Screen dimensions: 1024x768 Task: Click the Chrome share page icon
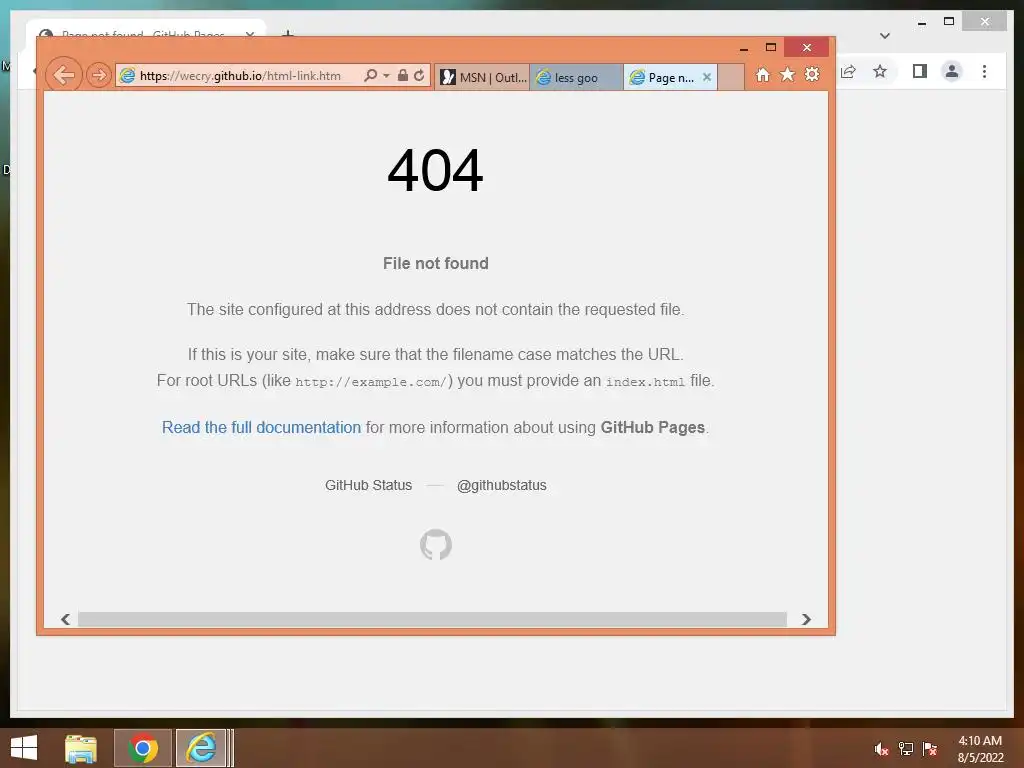(848, 71)
